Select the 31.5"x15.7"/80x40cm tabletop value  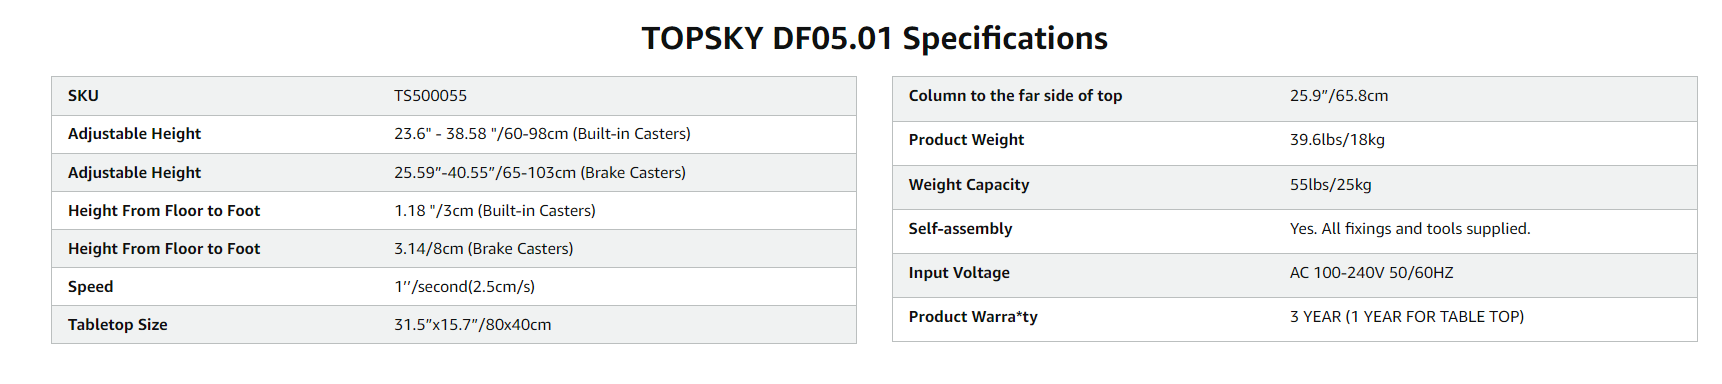[472, 325]
